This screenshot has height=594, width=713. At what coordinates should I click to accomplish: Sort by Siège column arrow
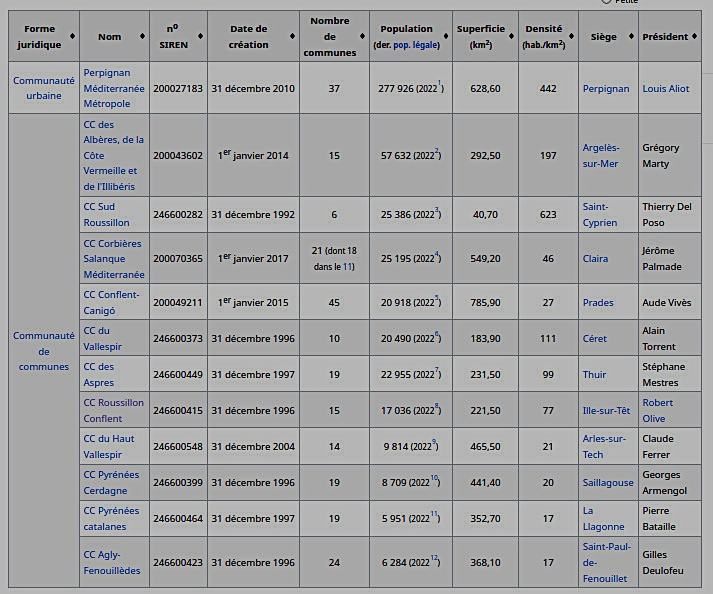pos(632,36)
